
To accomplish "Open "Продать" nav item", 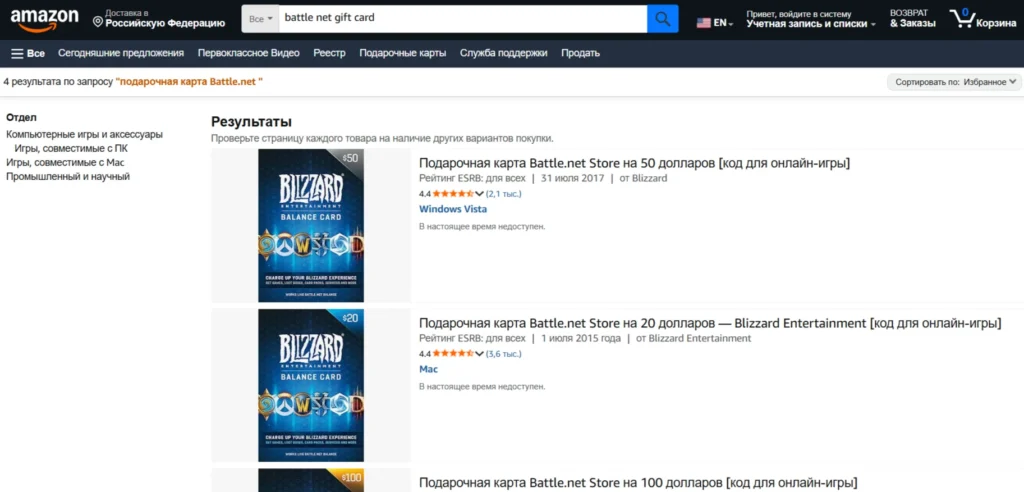I will [x=580, y=54].
